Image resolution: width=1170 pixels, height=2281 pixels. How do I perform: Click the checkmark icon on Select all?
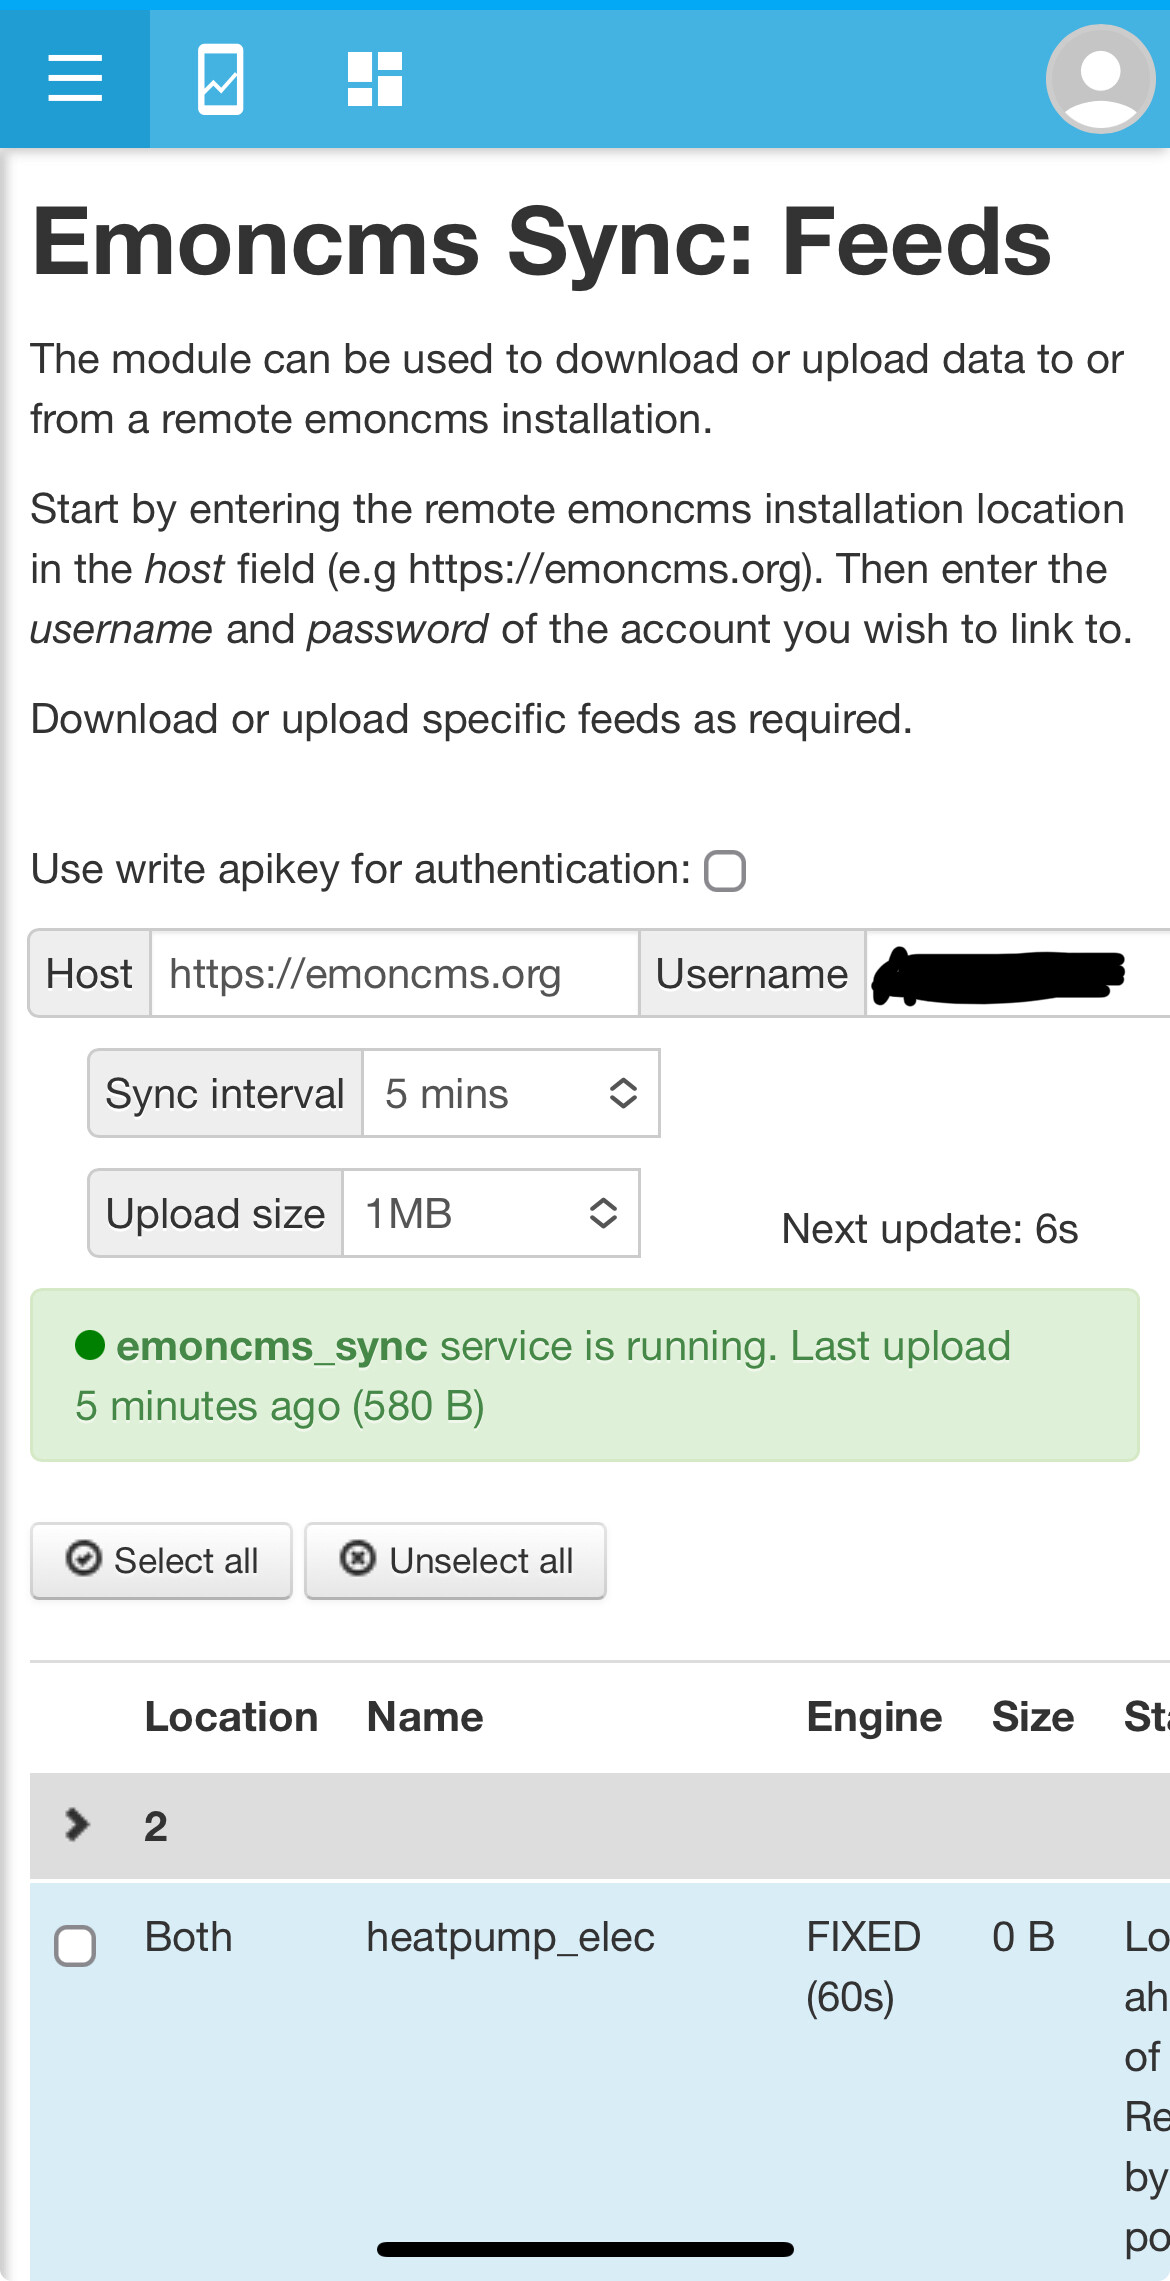(x=84, y=1558)
